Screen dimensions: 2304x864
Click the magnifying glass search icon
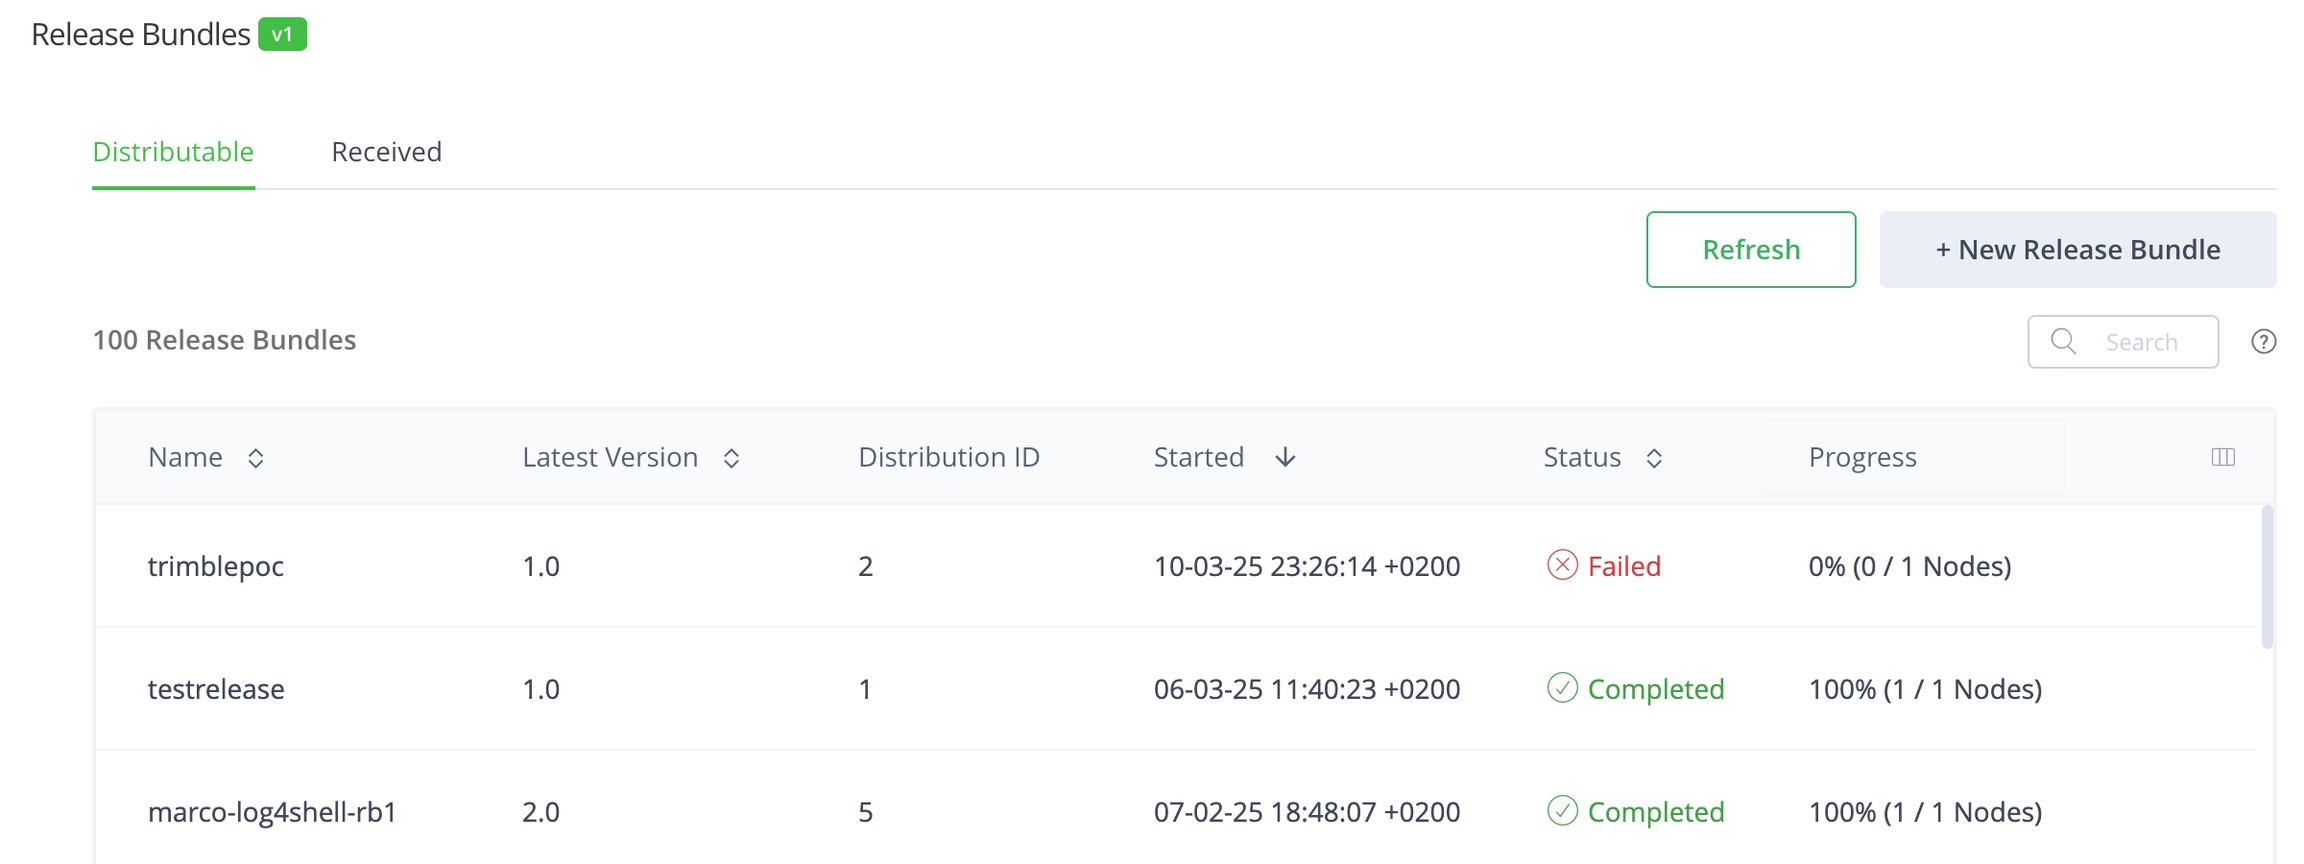(2063, 342)
